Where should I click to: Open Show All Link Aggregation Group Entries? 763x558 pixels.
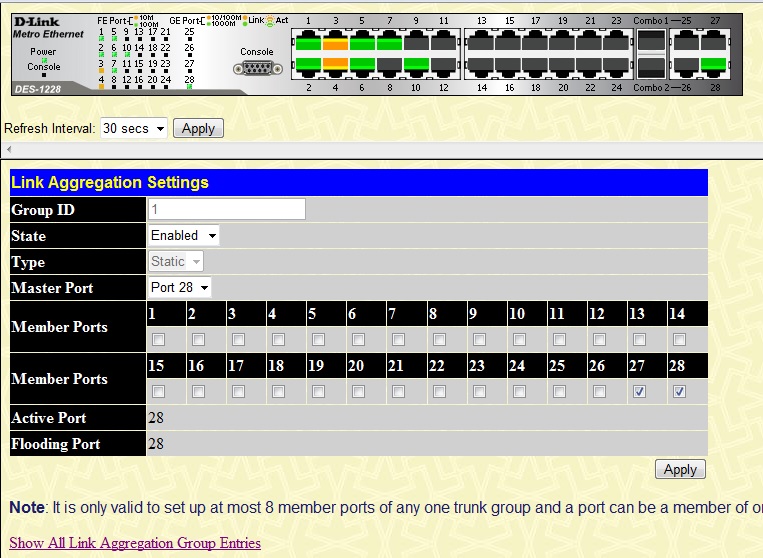[x=135, y=543]
